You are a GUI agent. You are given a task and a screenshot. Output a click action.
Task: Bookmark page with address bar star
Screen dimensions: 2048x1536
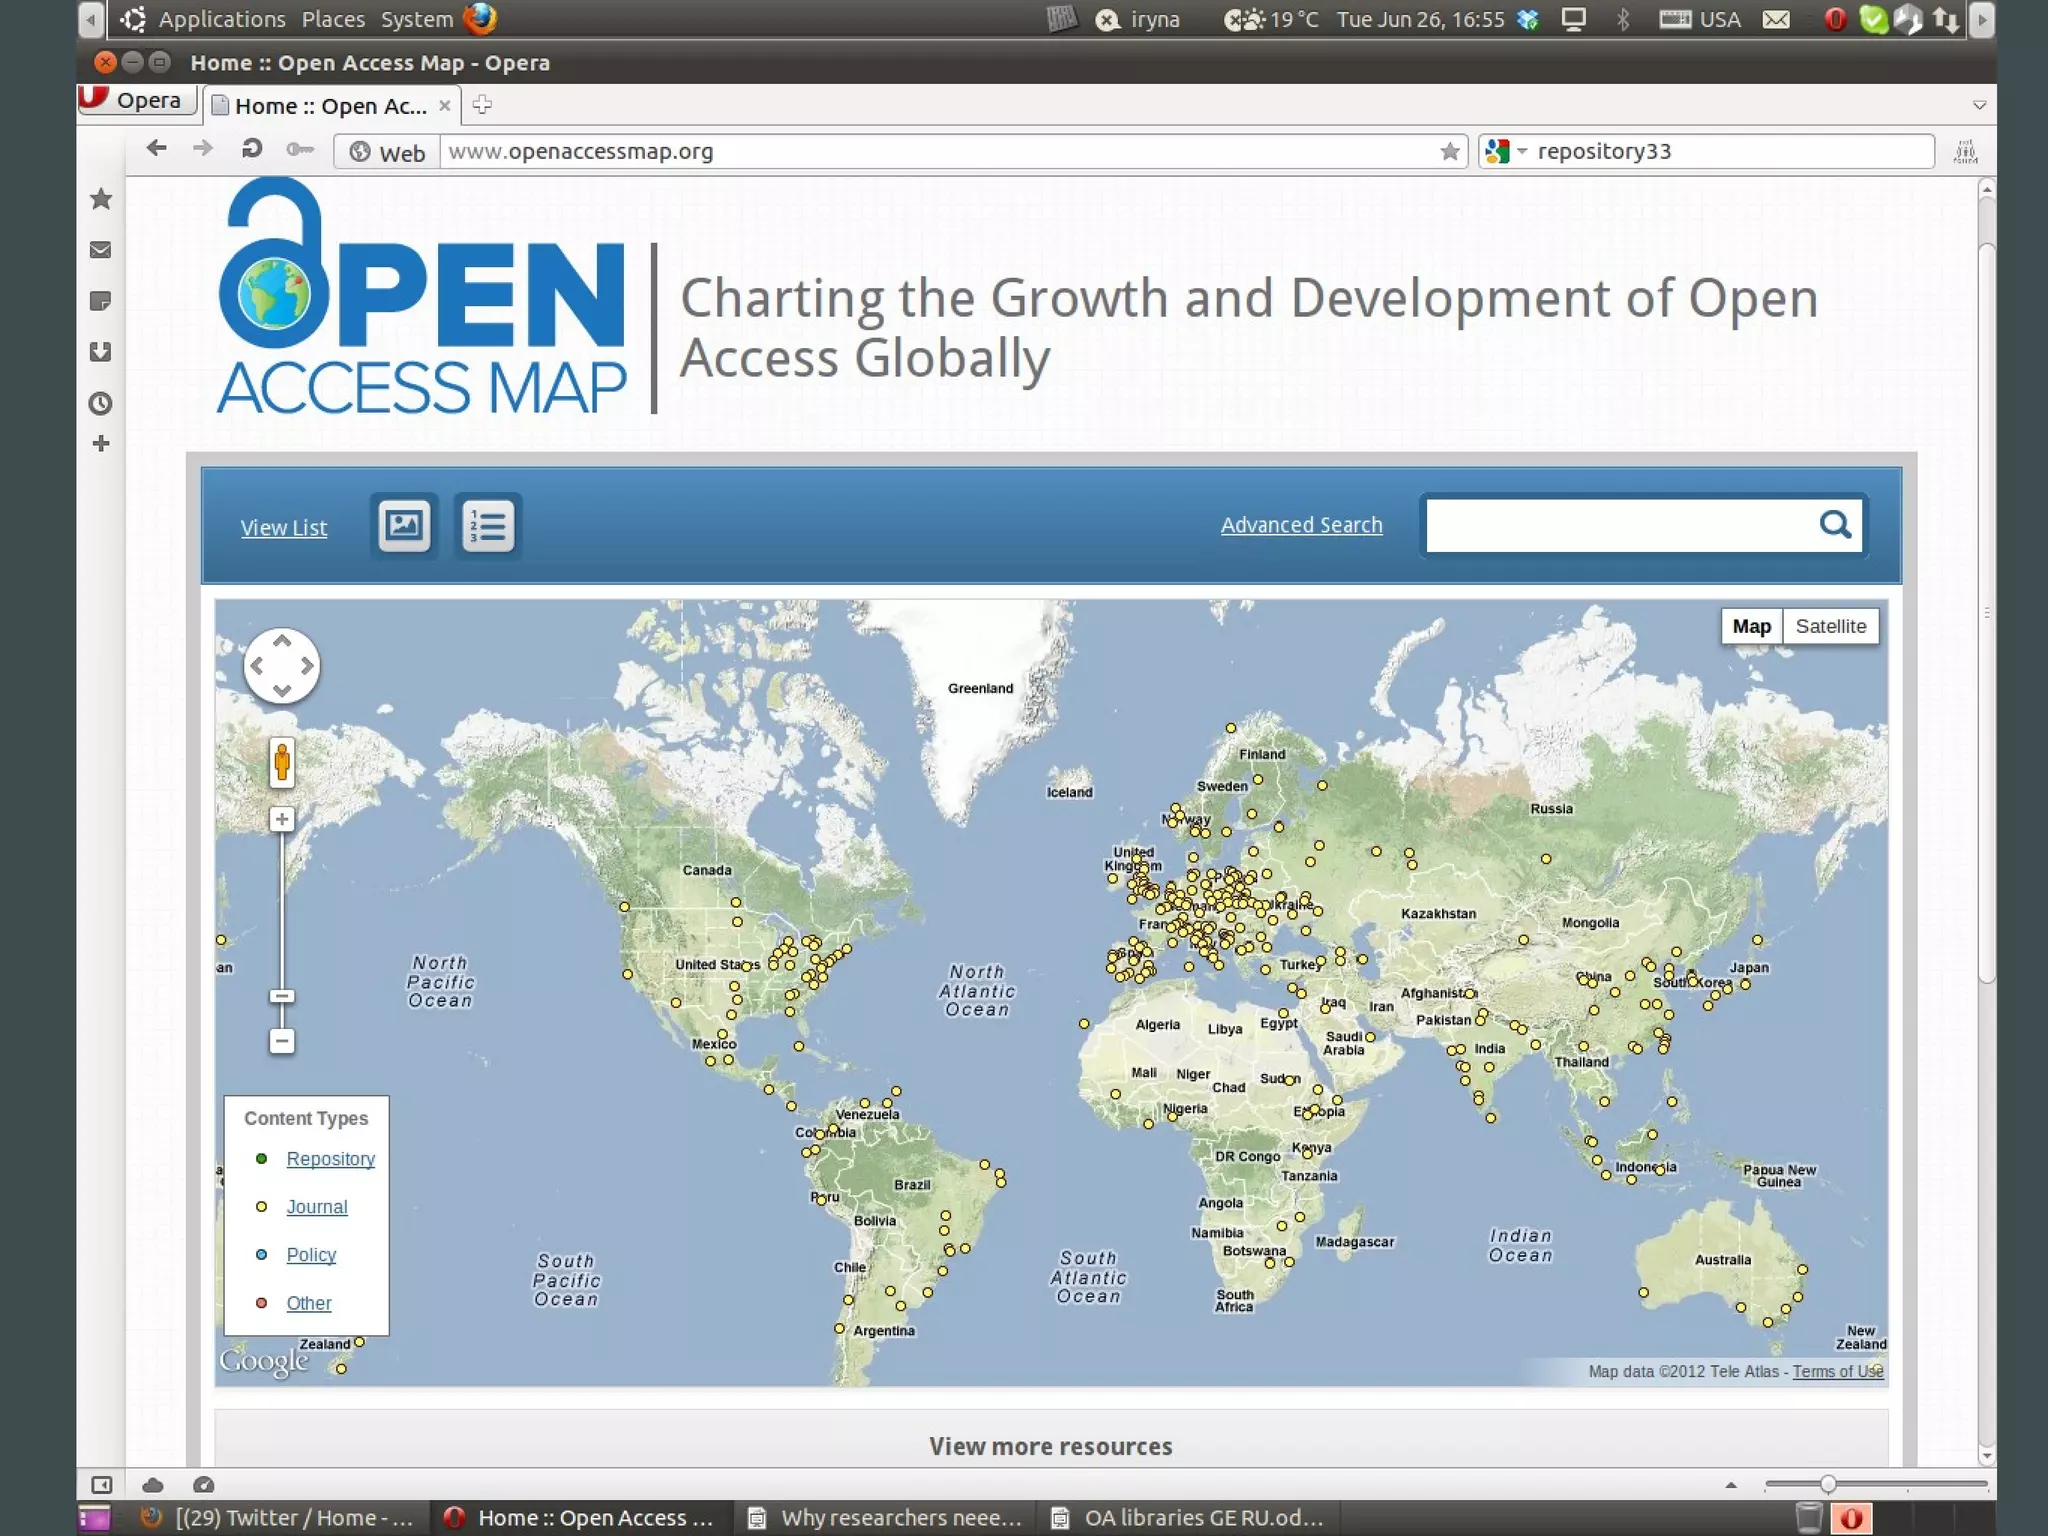point(1449,152)
